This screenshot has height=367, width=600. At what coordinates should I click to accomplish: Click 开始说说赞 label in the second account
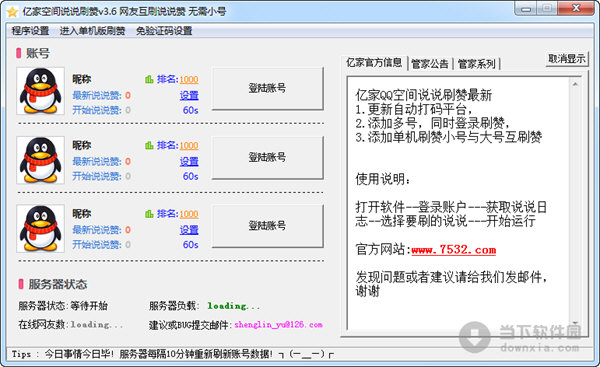(x=97, y=176)
